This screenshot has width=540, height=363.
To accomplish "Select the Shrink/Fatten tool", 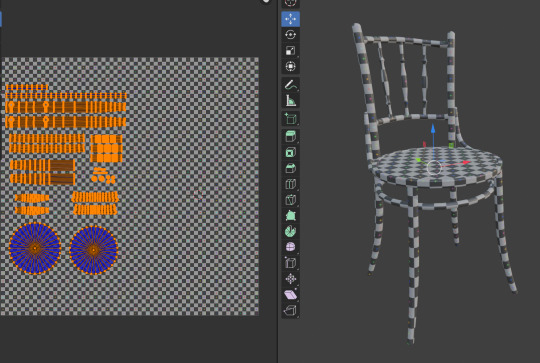I will click(x=290, y=279).
